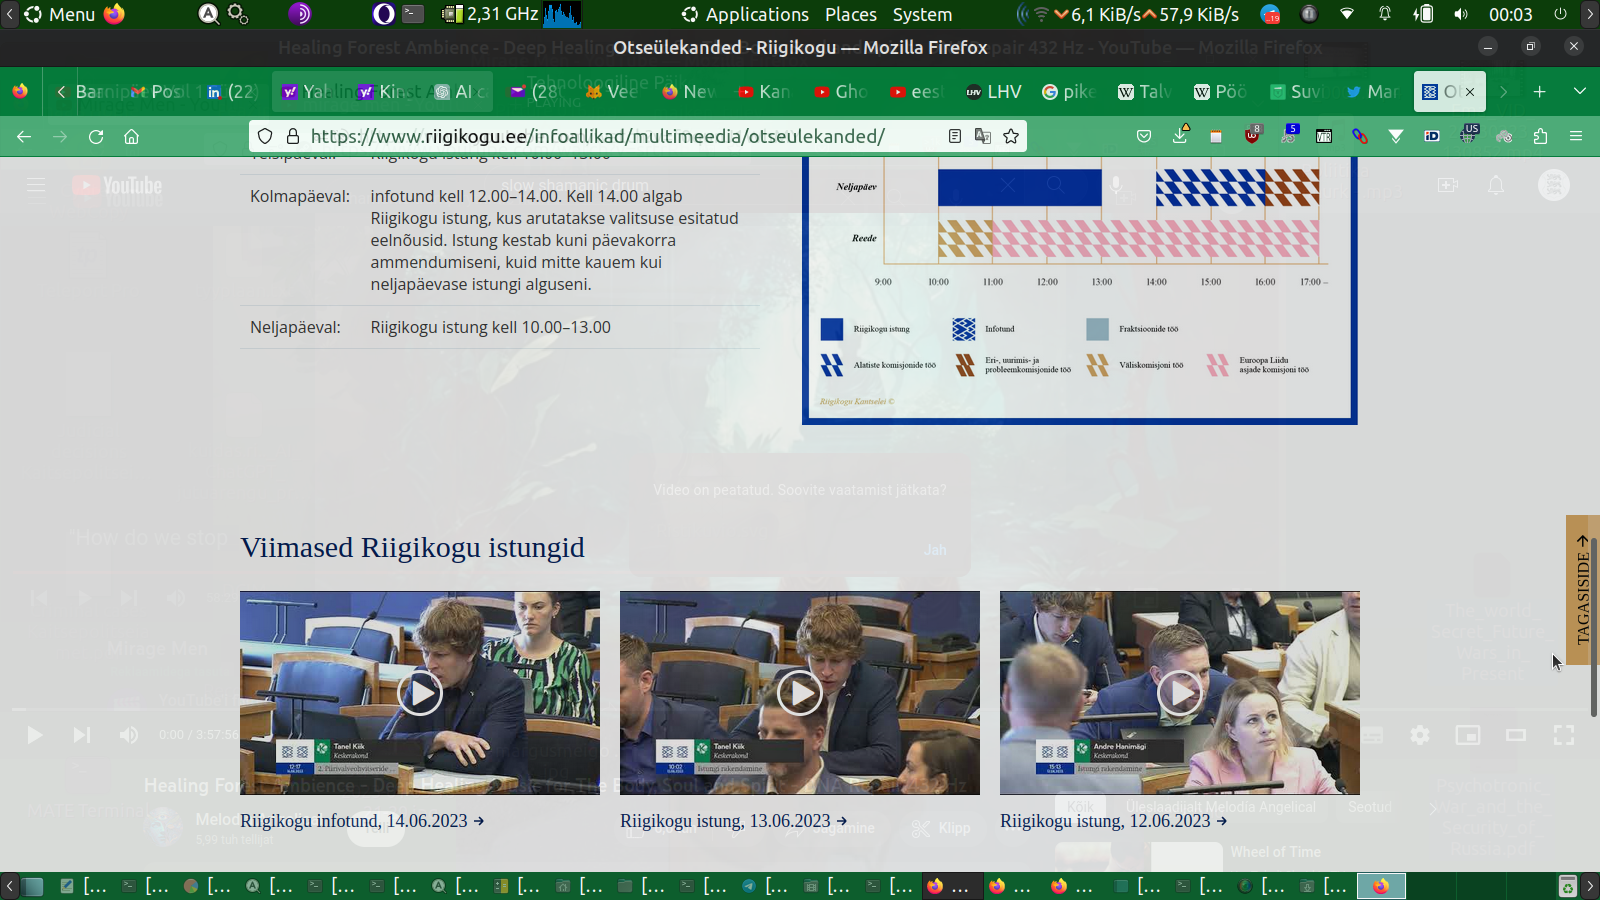Open the System menu
This screenshot has width=1600, height=900.
[x=922, y=14]
